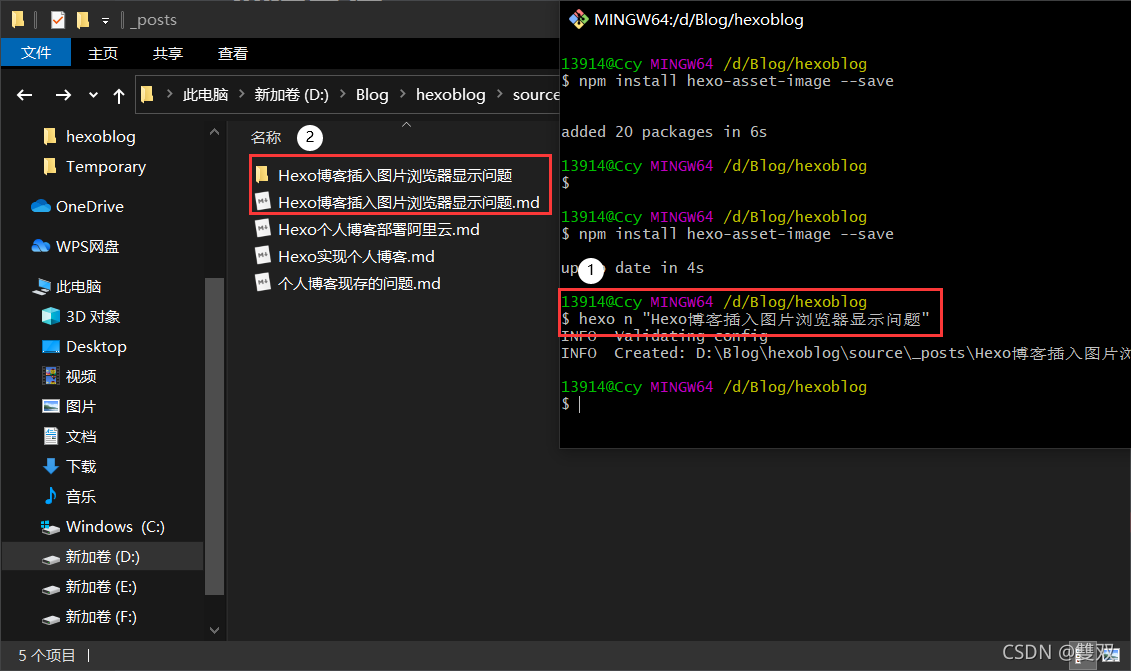Open Desktop in navigation pane
1131x671 pixels.
click(96, 347)
